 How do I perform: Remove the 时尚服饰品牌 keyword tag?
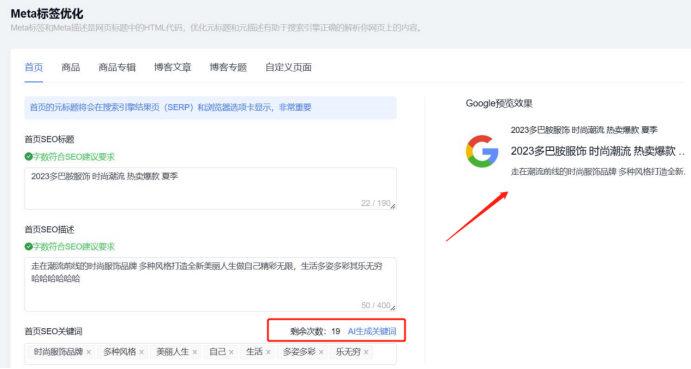tap(89, 352)
